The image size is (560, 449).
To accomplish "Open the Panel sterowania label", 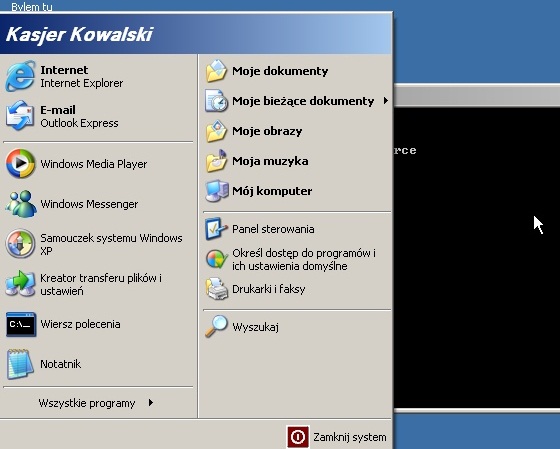I will click(273, 229).
